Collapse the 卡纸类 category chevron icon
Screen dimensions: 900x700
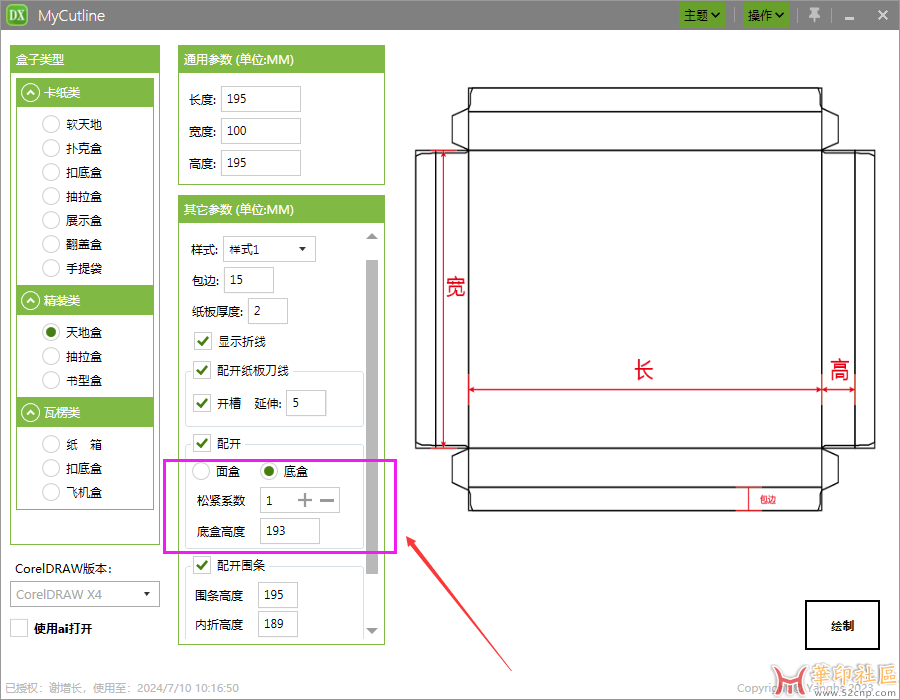click(x=30, y=93)
